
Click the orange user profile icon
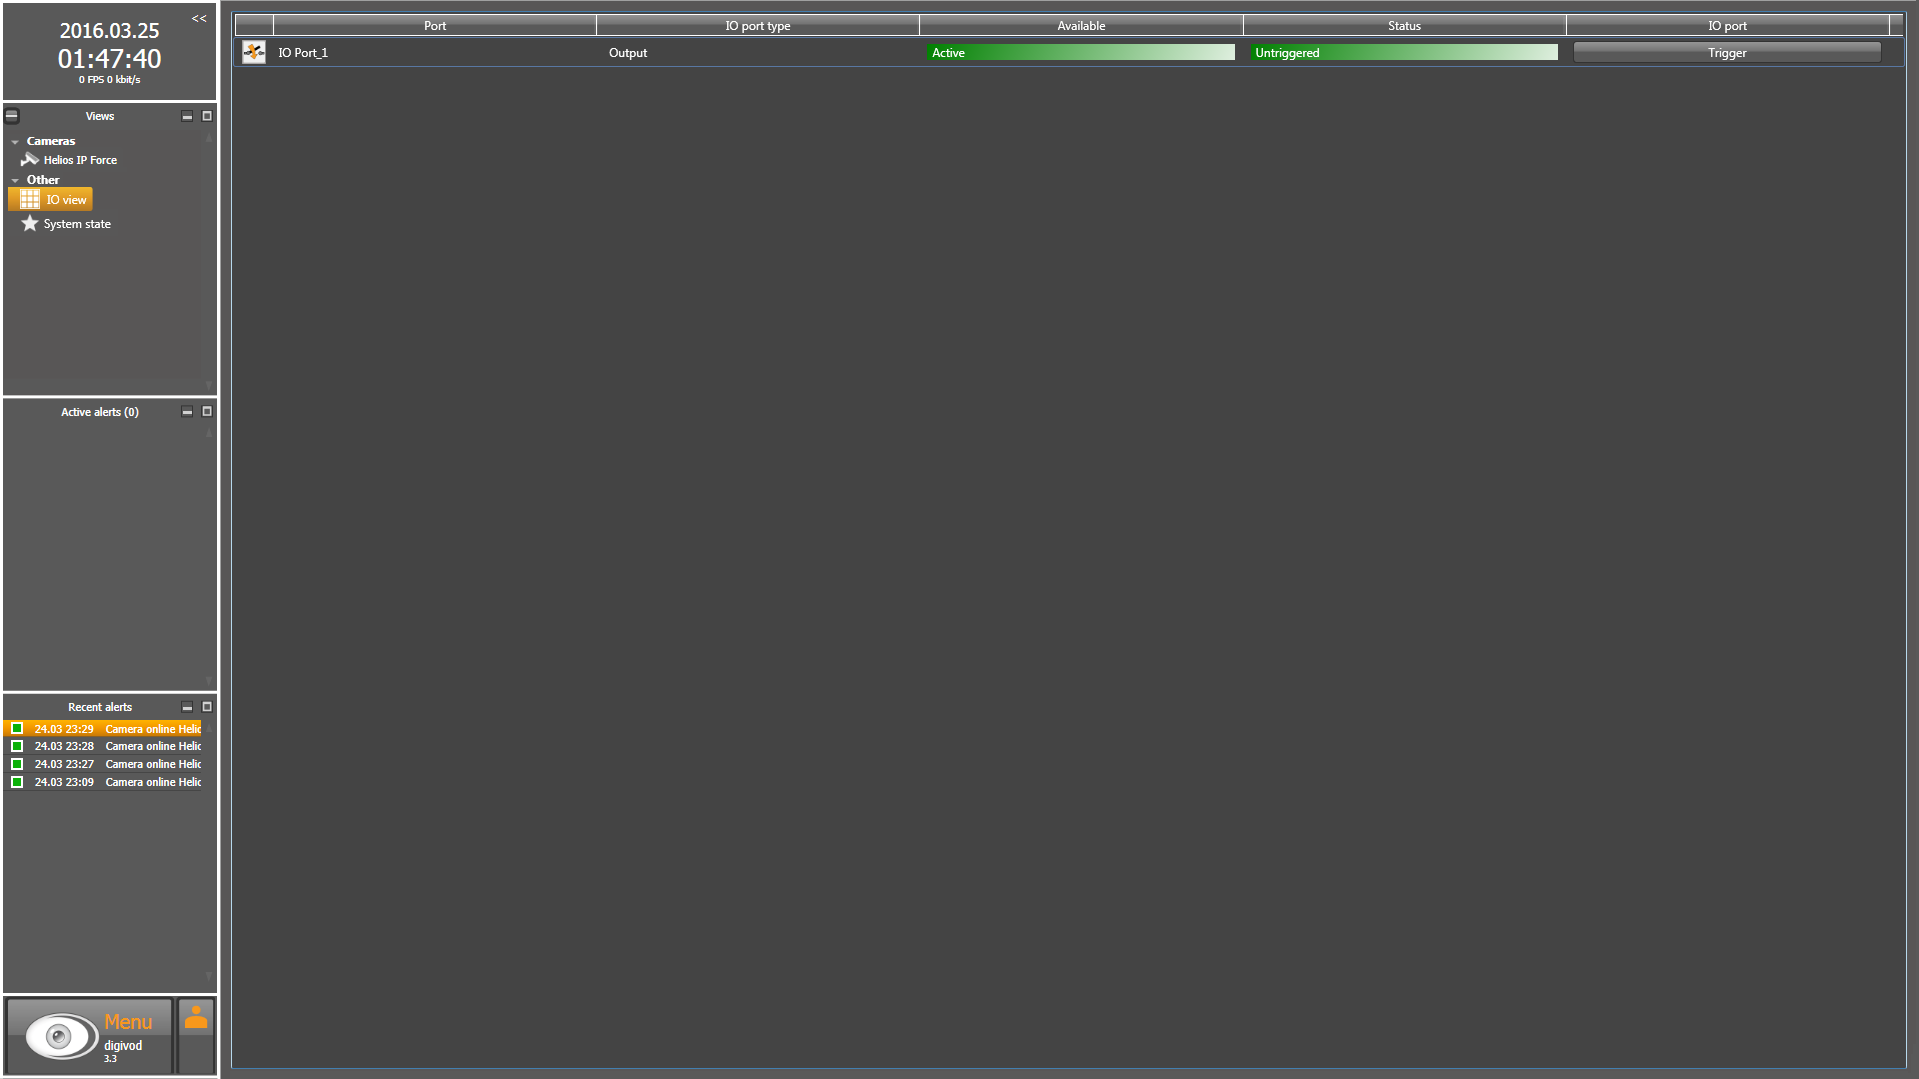(x=196, y=1017)
